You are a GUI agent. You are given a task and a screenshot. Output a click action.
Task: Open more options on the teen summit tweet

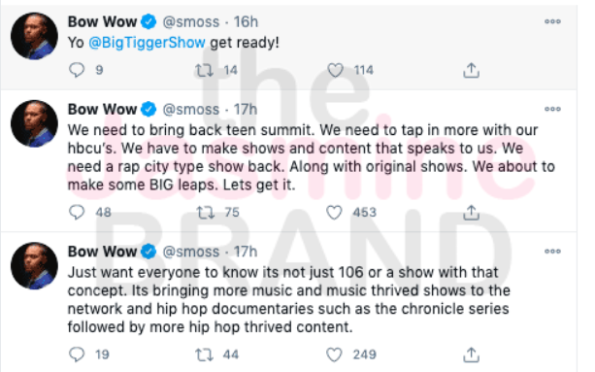tap(552, 109)
